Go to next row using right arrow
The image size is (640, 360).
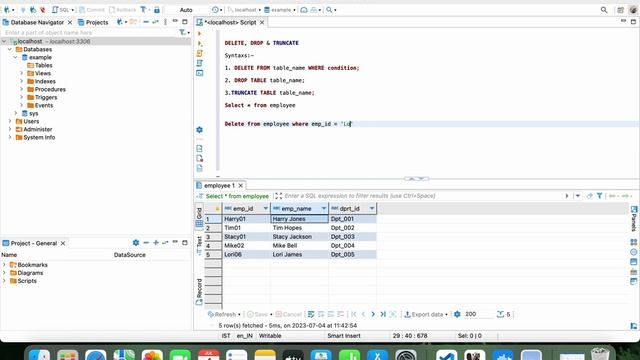tap(373, 314)
